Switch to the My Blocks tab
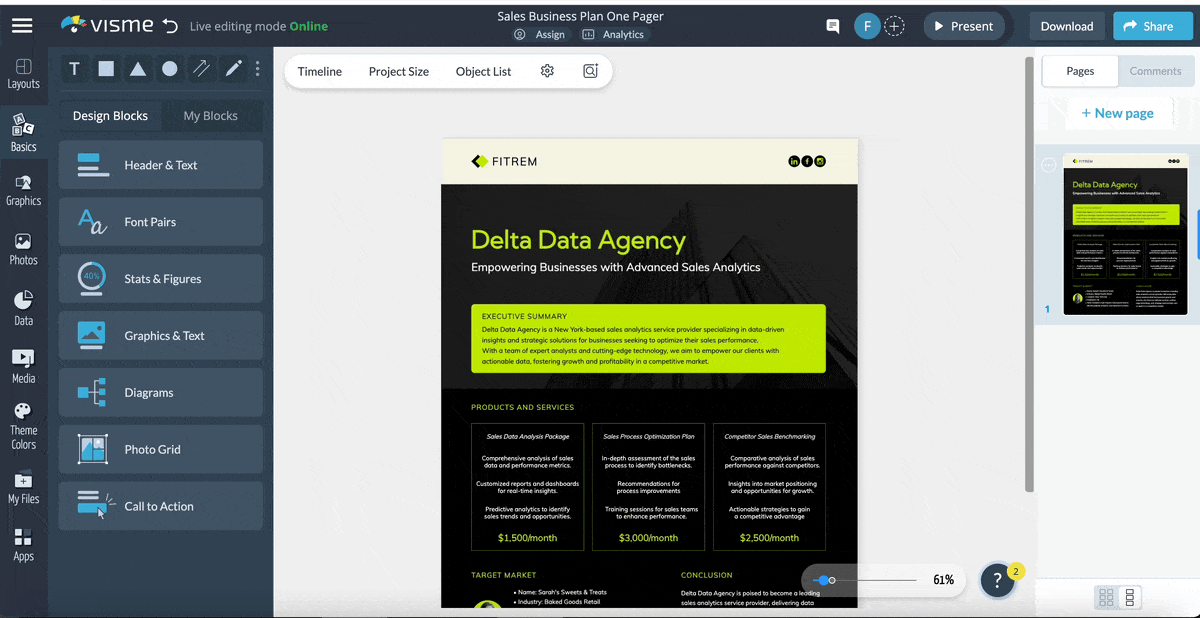Image resolution: width=1200 pixels, height=618 pixels. coord(211,115)
